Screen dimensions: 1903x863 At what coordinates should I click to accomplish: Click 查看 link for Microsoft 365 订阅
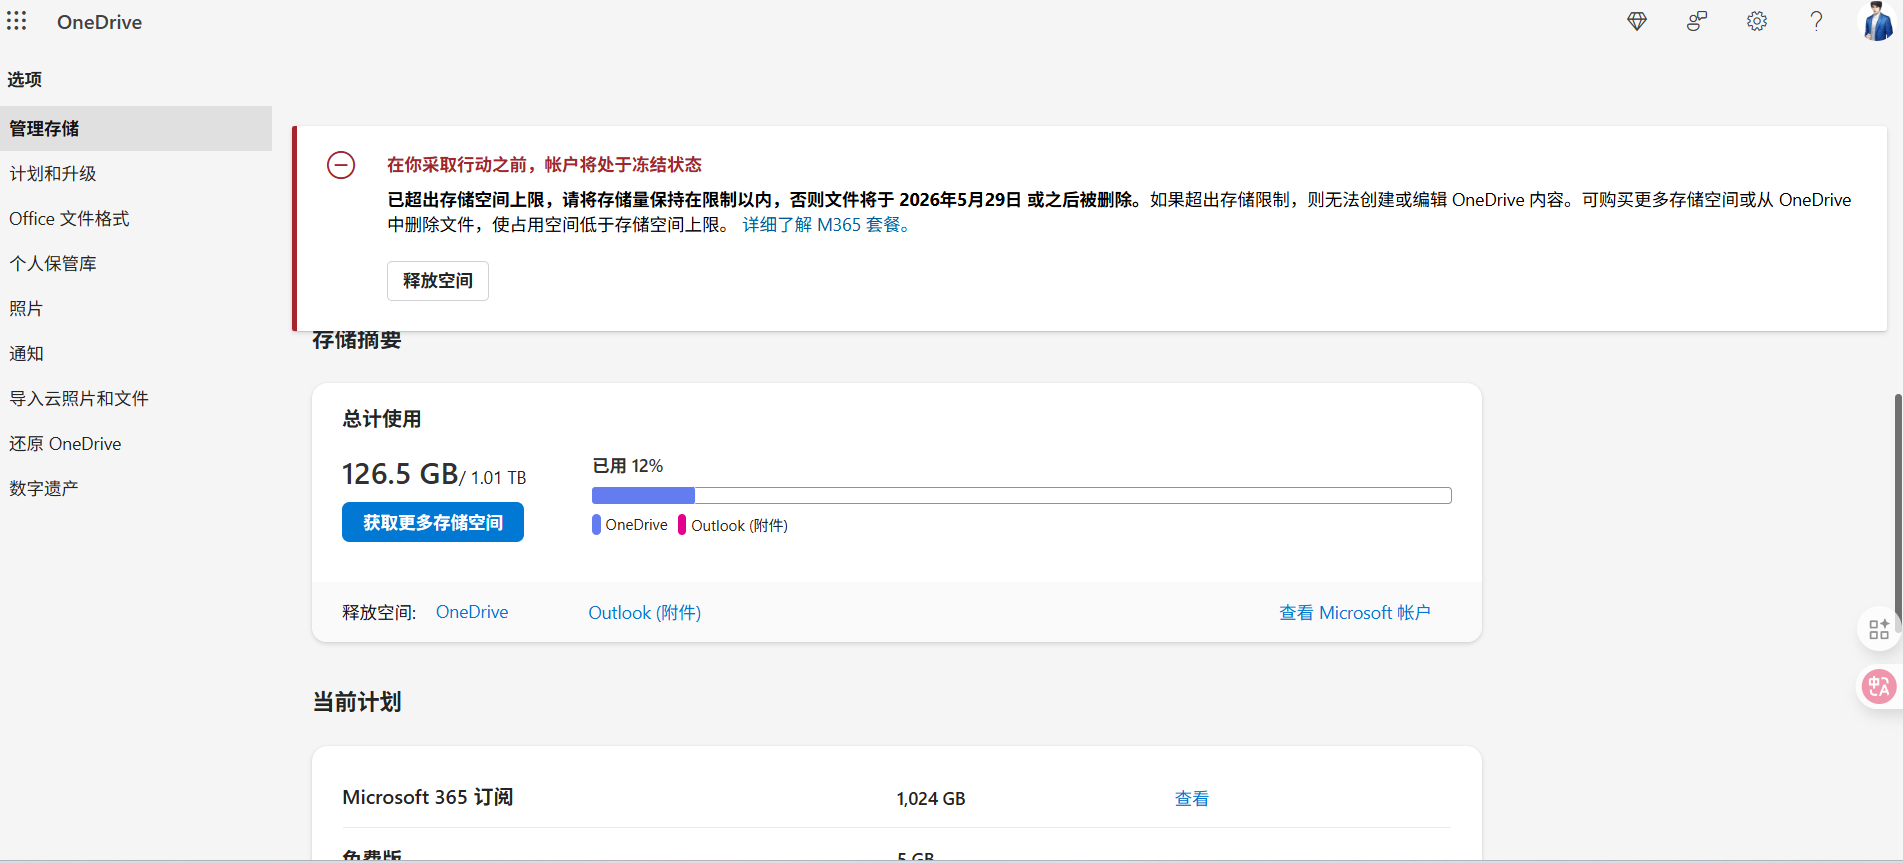1191,798
